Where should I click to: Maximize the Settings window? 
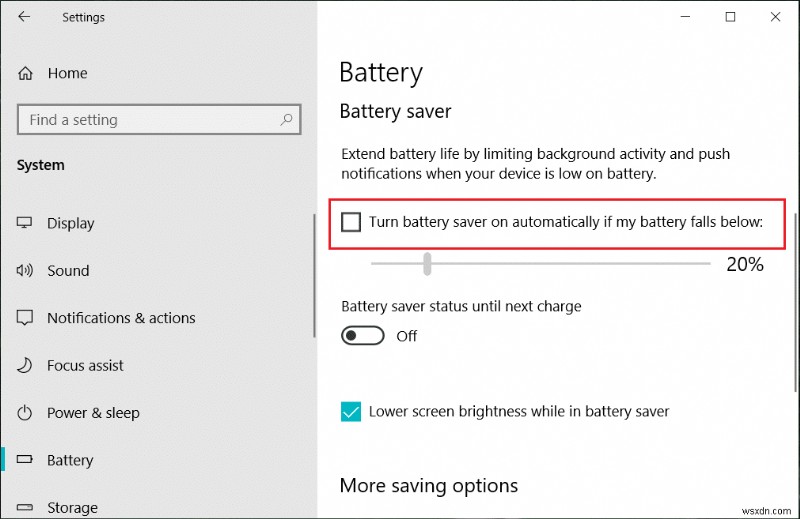(730, 17)
